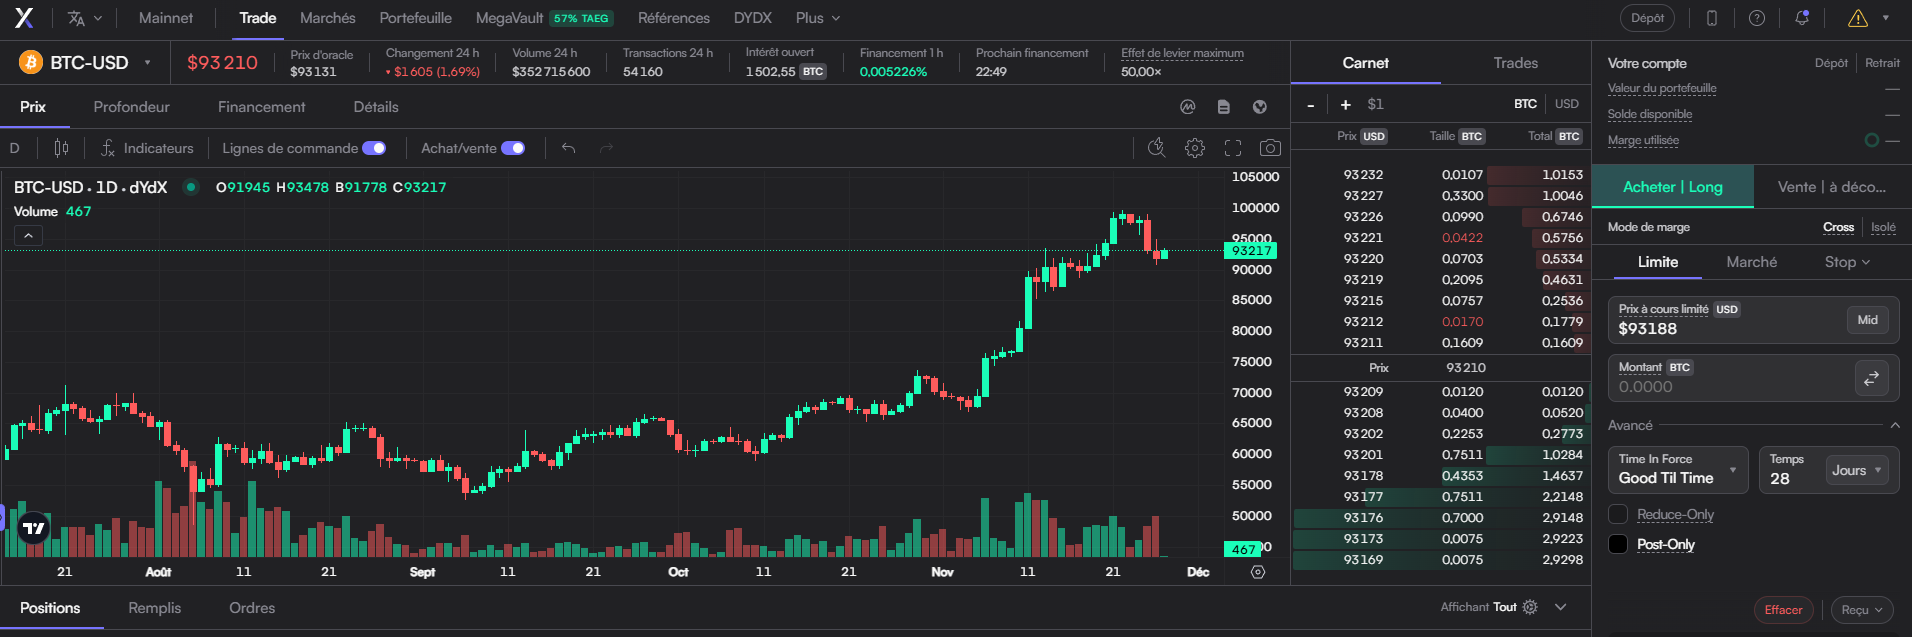Open the project website globe icon

[x=1260, y=107]
